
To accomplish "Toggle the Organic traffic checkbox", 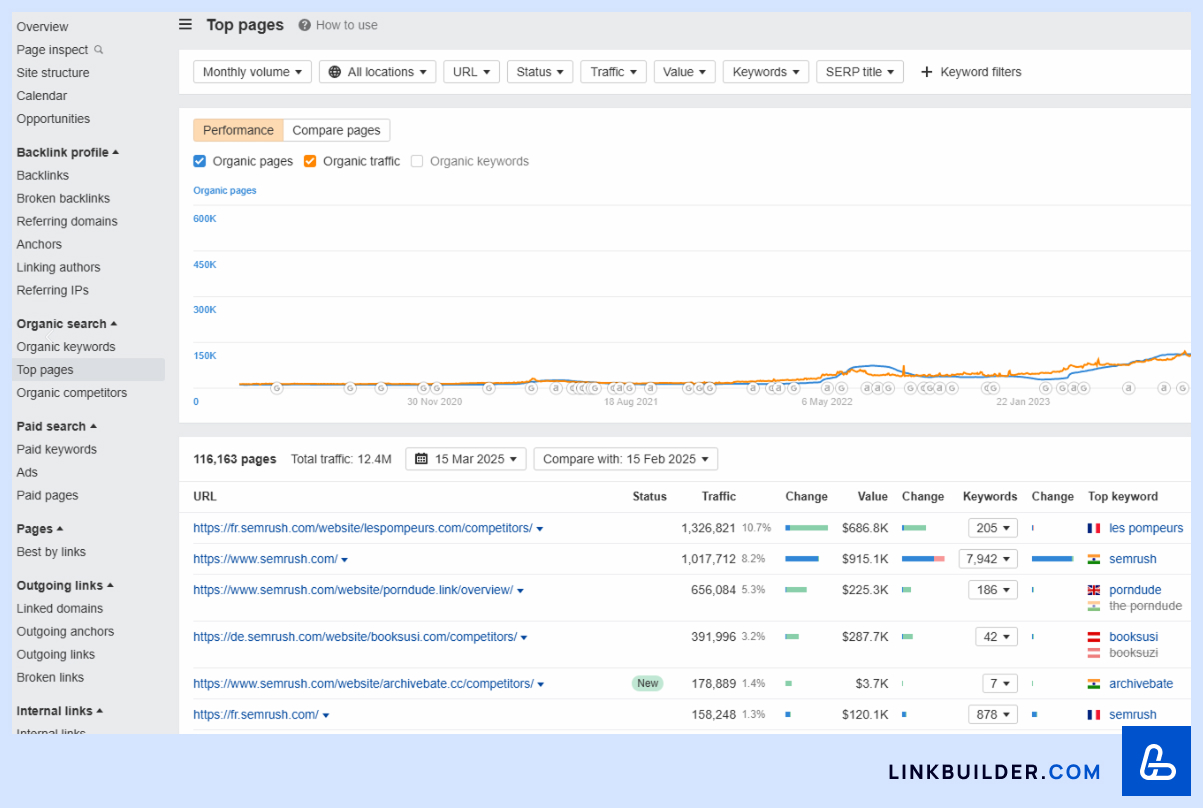I will (x=310, y=161).
